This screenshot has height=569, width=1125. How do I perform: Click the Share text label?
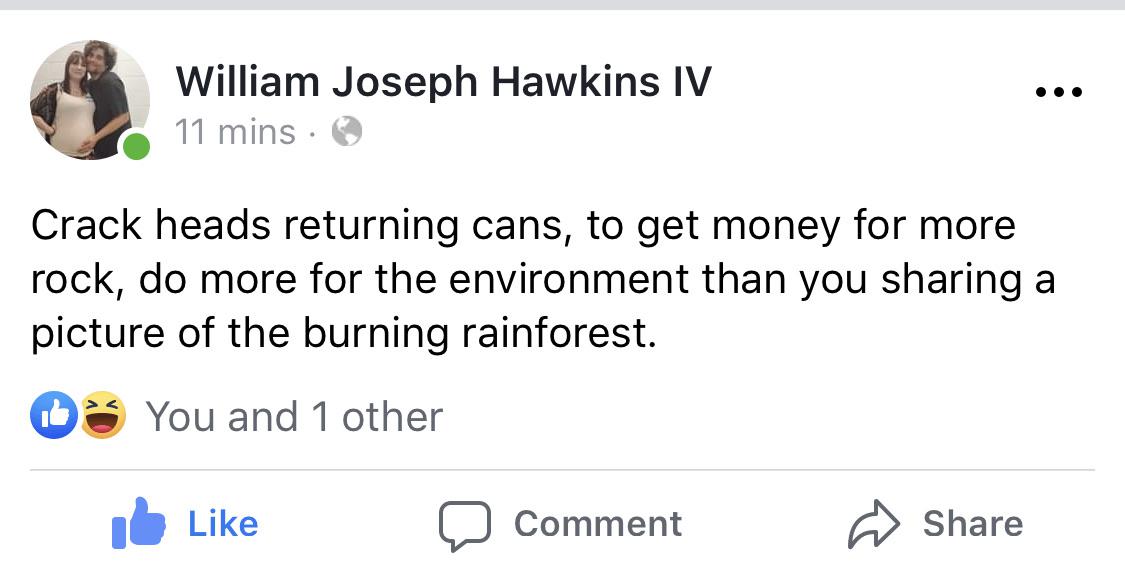coord(973,524)
